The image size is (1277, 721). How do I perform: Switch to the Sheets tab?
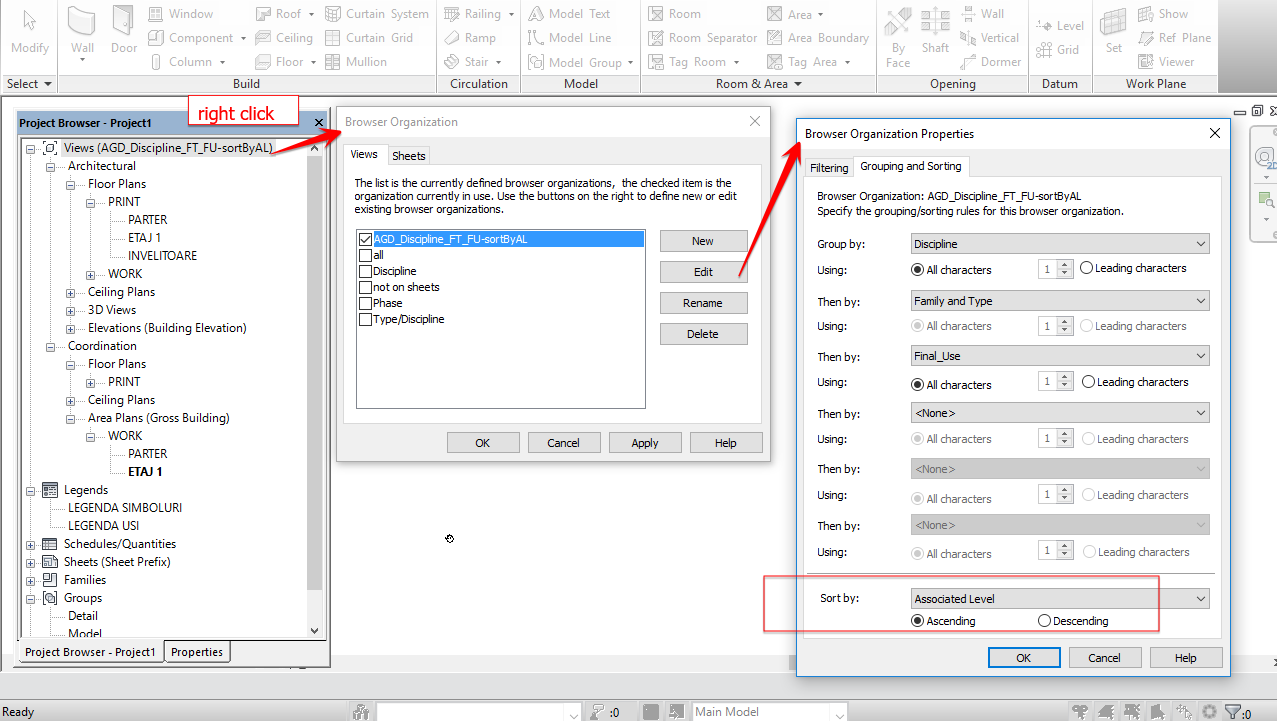[408, 155]
